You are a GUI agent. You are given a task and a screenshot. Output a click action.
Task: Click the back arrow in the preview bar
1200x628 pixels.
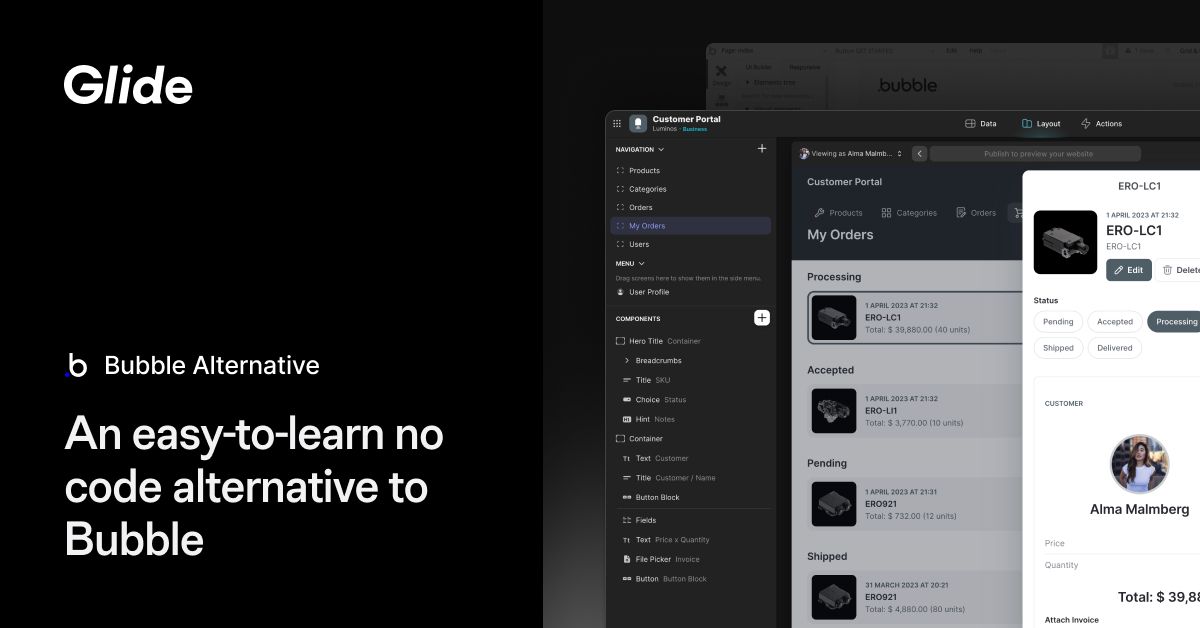coord(919,154)
